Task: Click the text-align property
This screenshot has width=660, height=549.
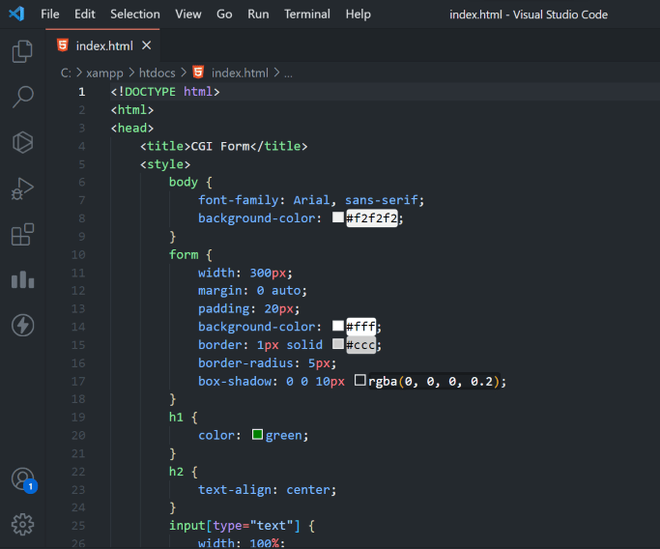Action: pyautogui.click(x=235, y=490)
